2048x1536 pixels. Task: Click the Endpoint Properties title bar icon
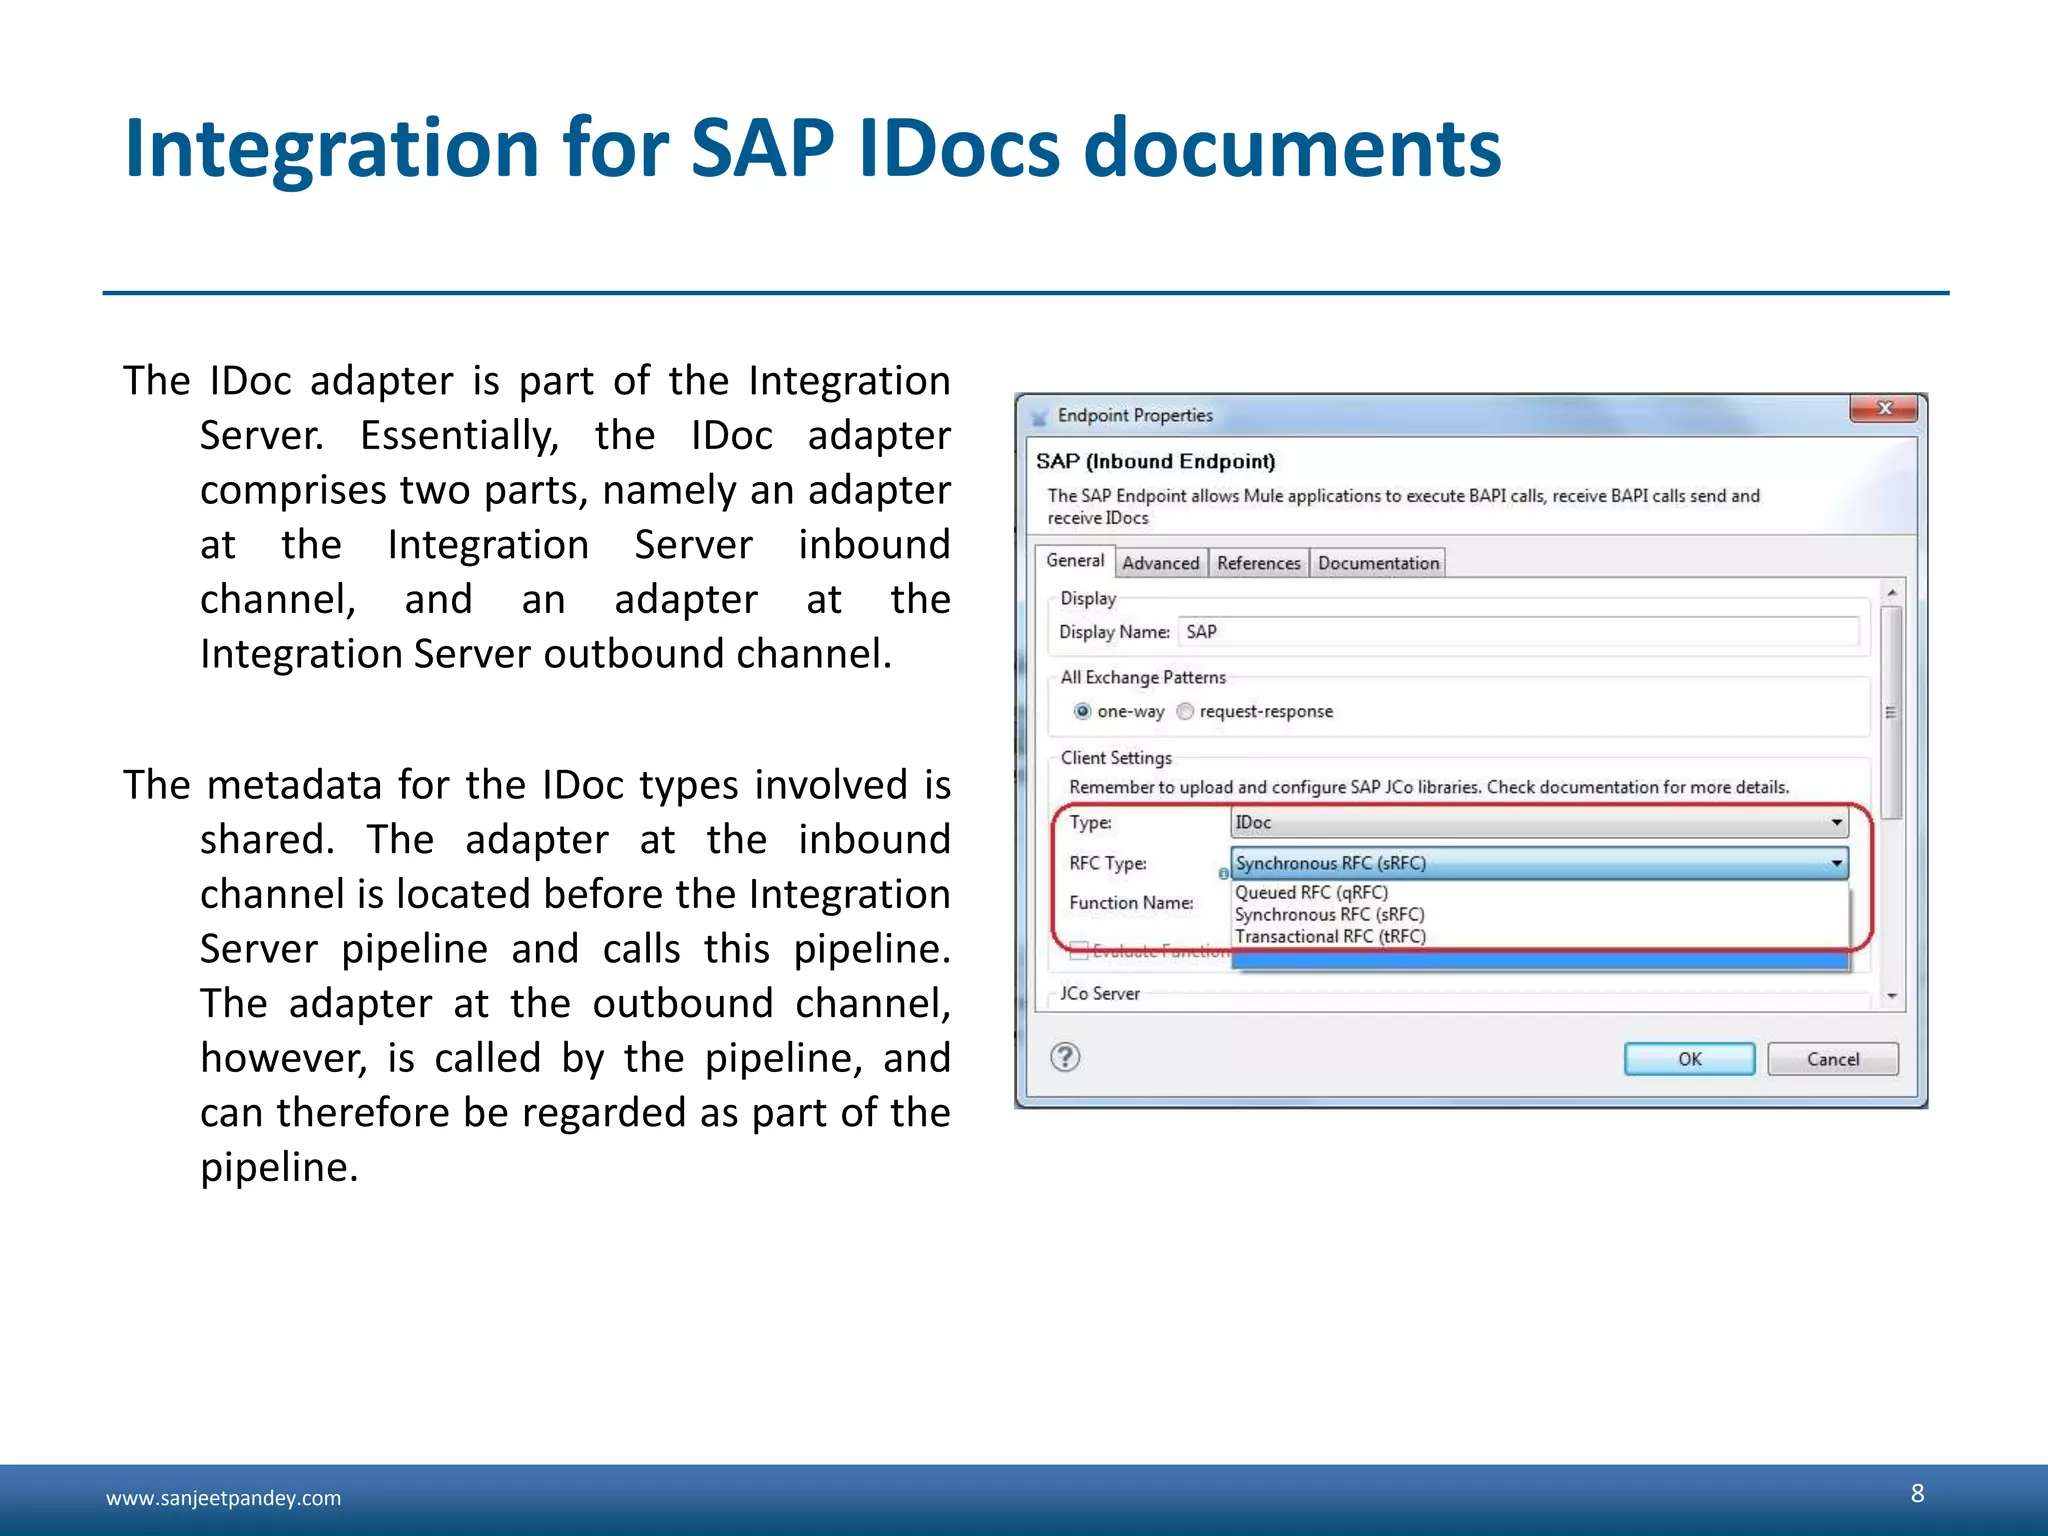pos(1039,416)
